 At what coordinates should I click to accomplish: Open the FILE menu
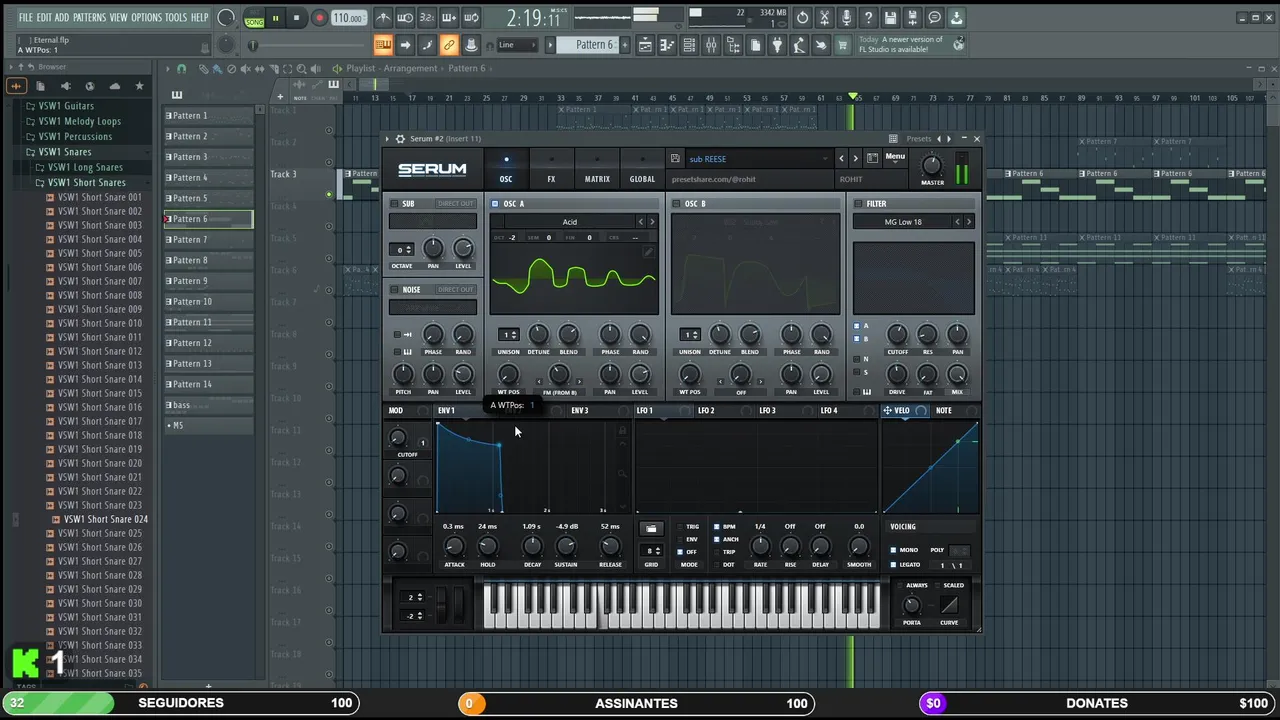click(x=25, y=18)
